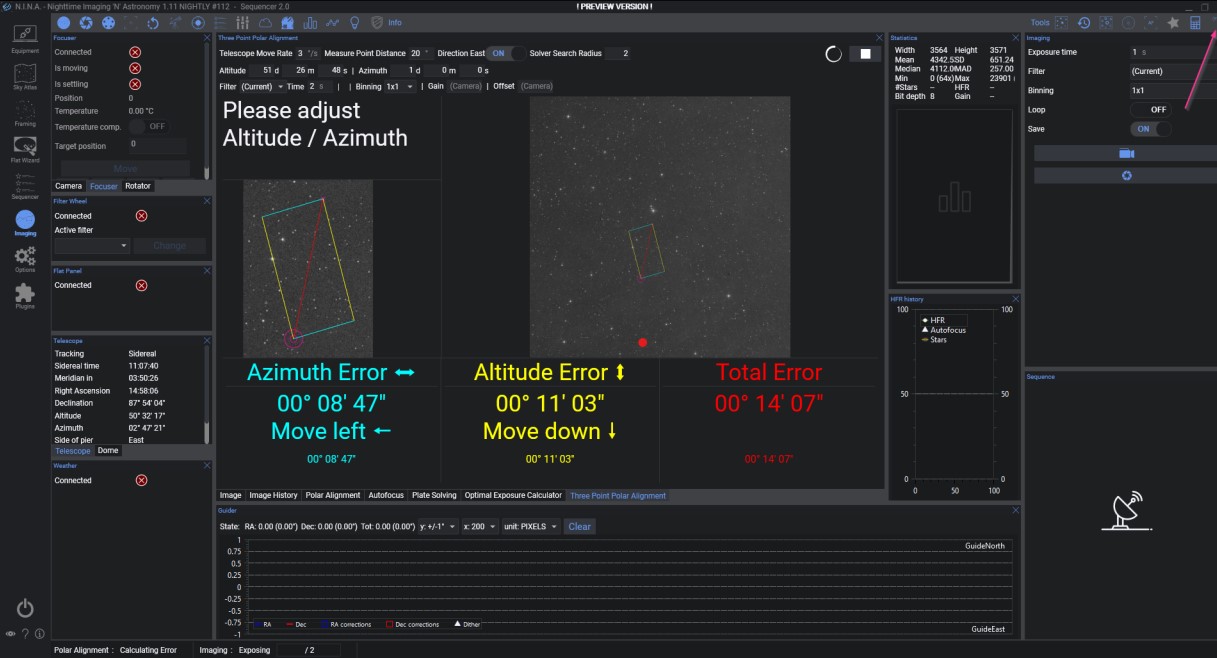Open the guider y: +/-1" scale dropdown
The height and width of the screenshot is (658, 1217).
tap(438, 526)
